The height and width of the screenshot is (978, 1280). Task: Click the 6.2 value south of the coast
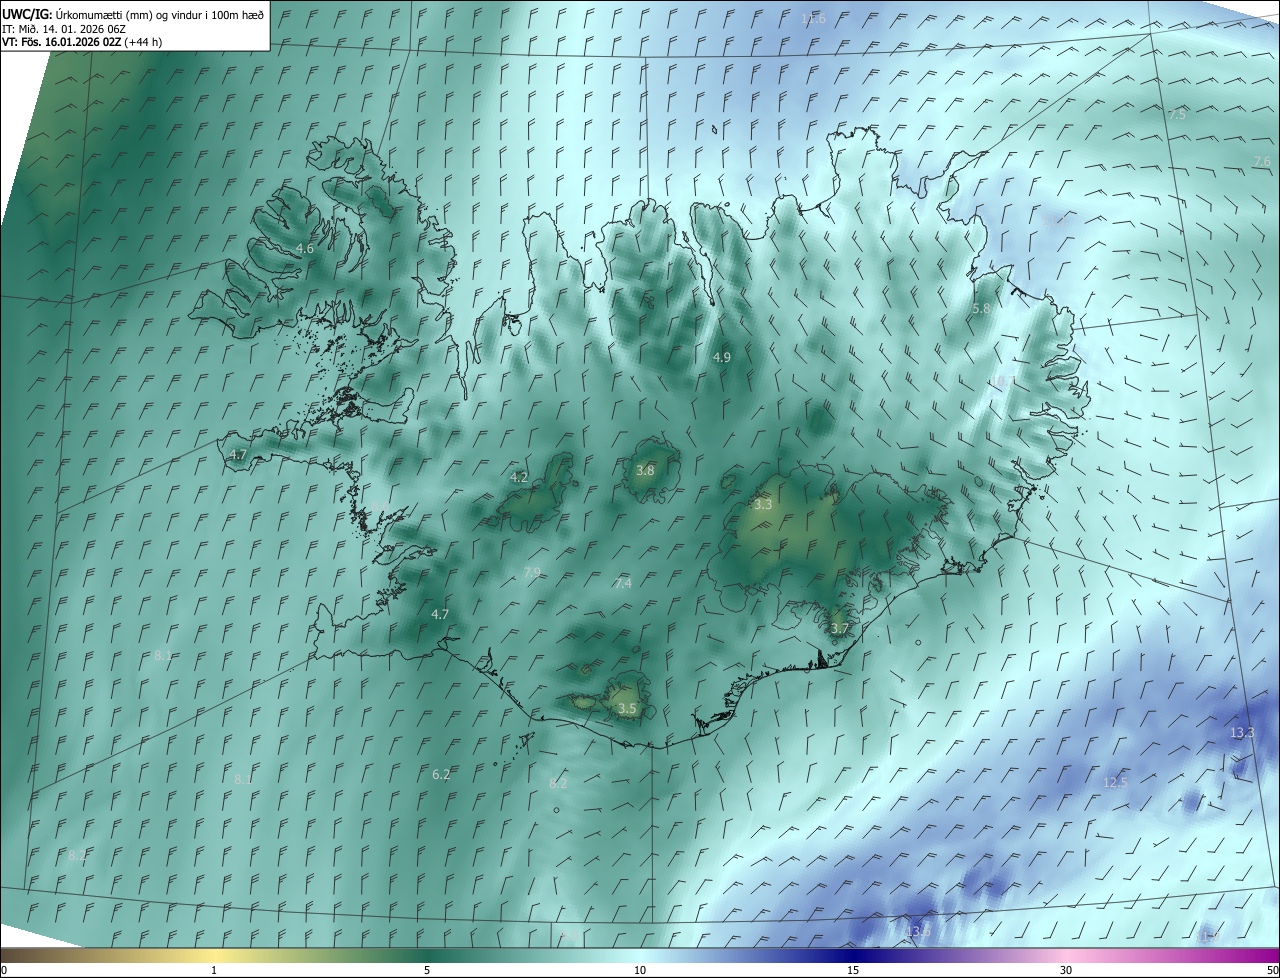click(441, 774)
